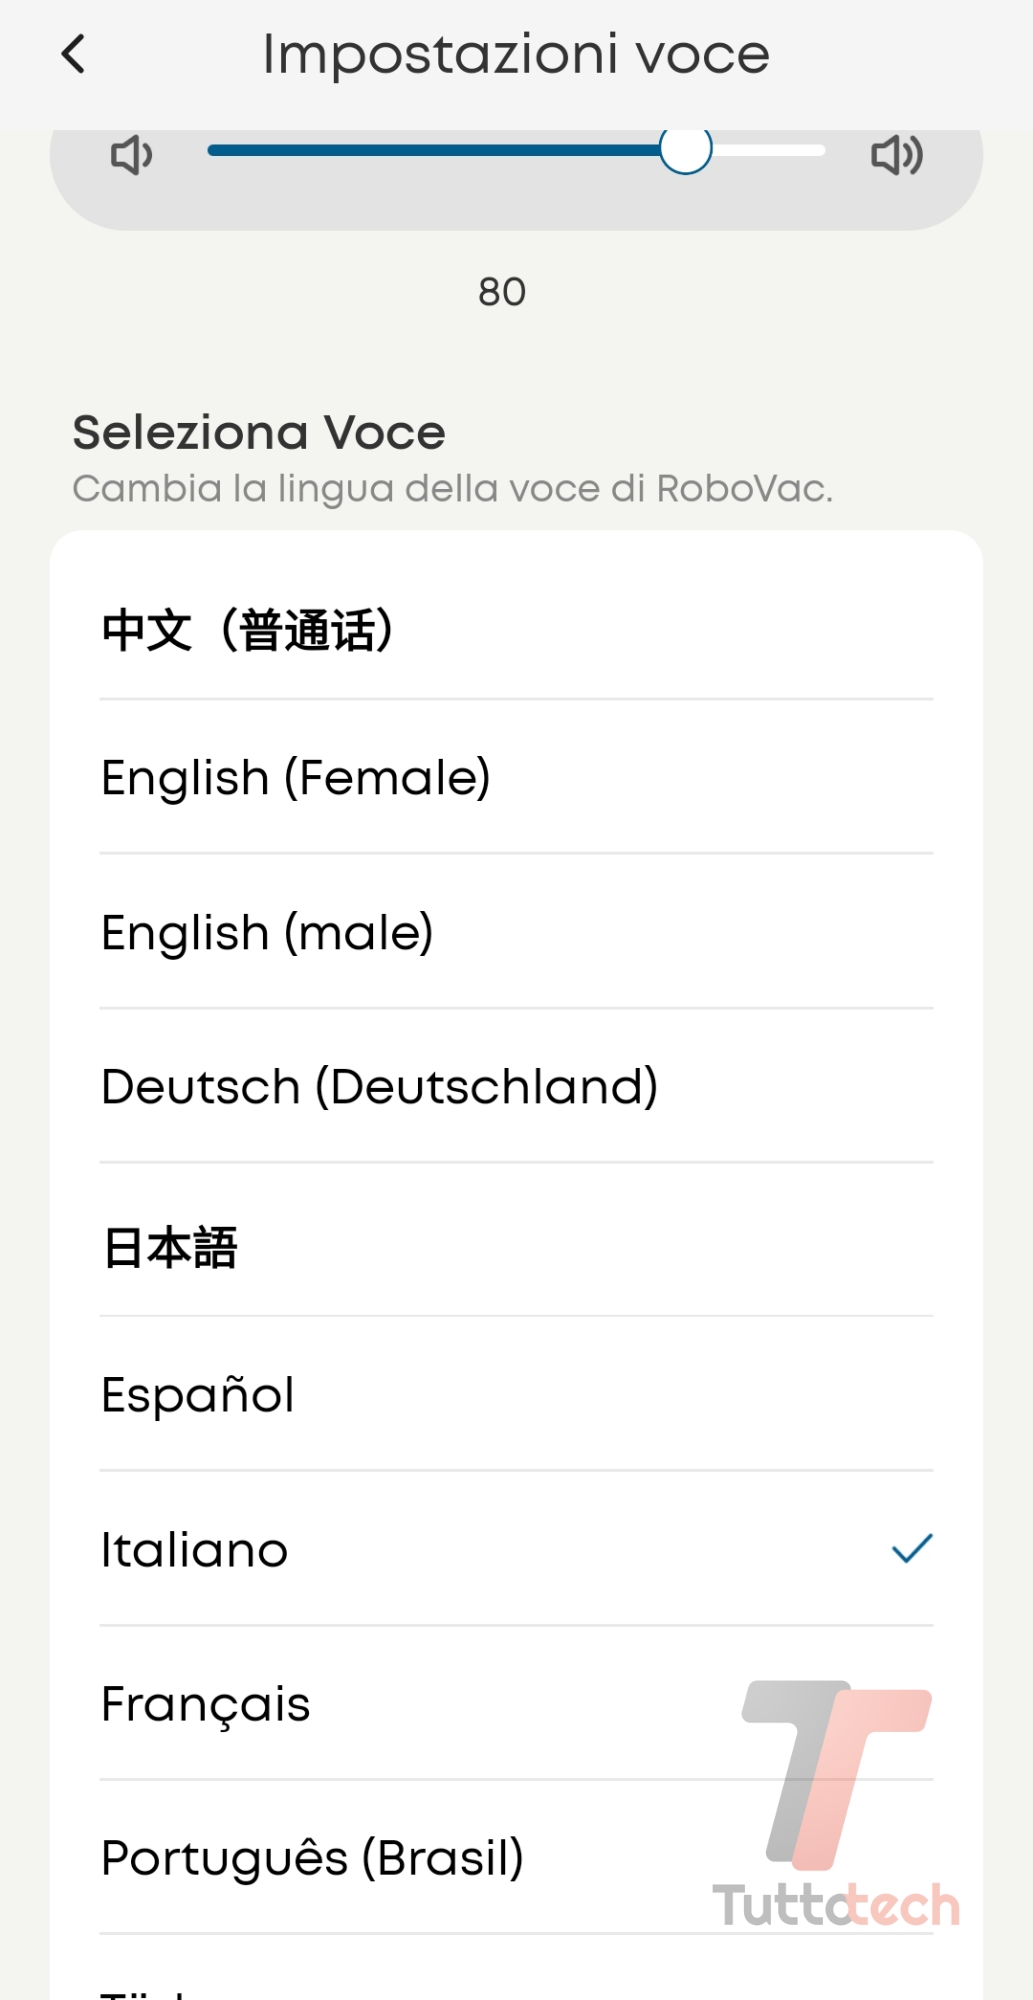
Task: Switch voice to Français
Action: coord(206,1704)
